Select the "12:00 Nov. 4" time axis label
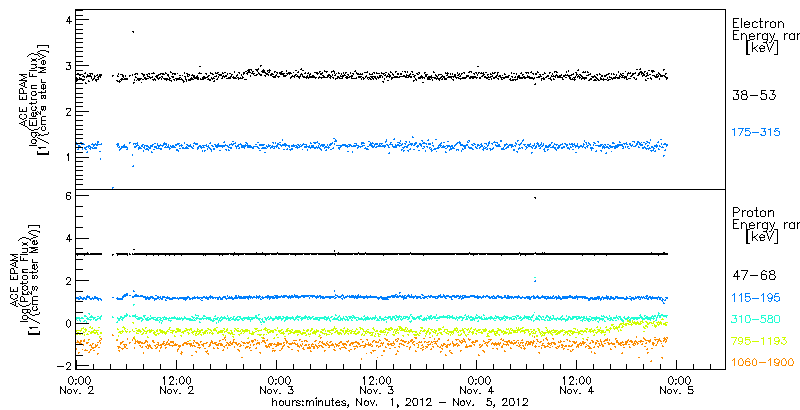This screenshot has height=410, width=800. (576, 386)
